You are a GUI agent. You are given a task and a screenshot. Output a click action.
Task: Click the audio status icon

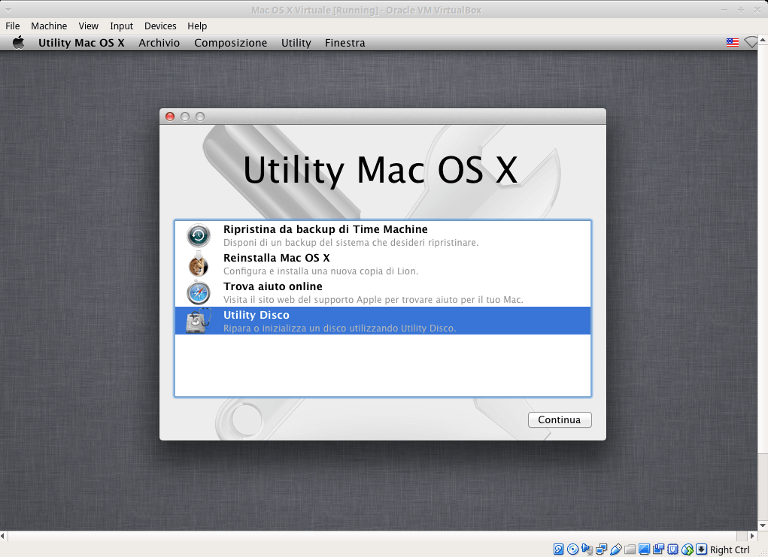click(587, 549)
